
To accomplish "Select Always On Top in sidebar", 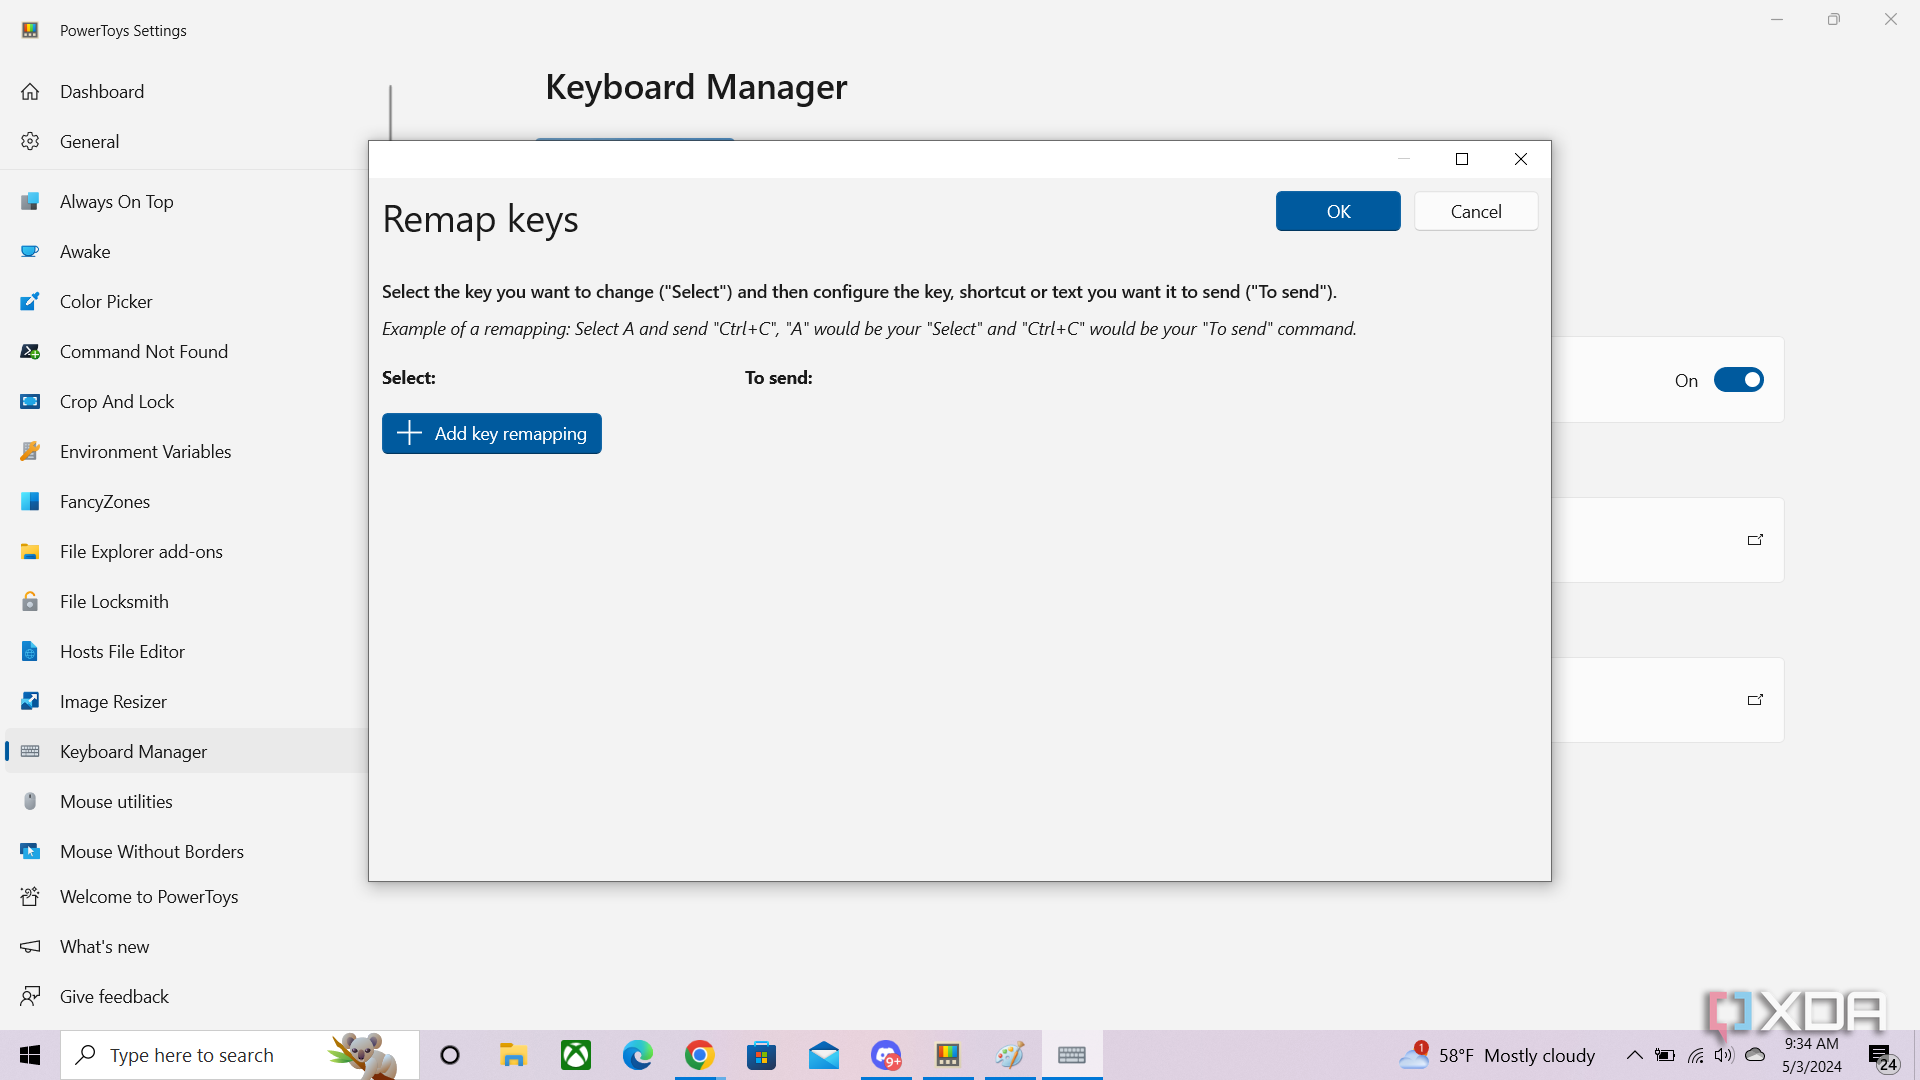I will [116, 201].
